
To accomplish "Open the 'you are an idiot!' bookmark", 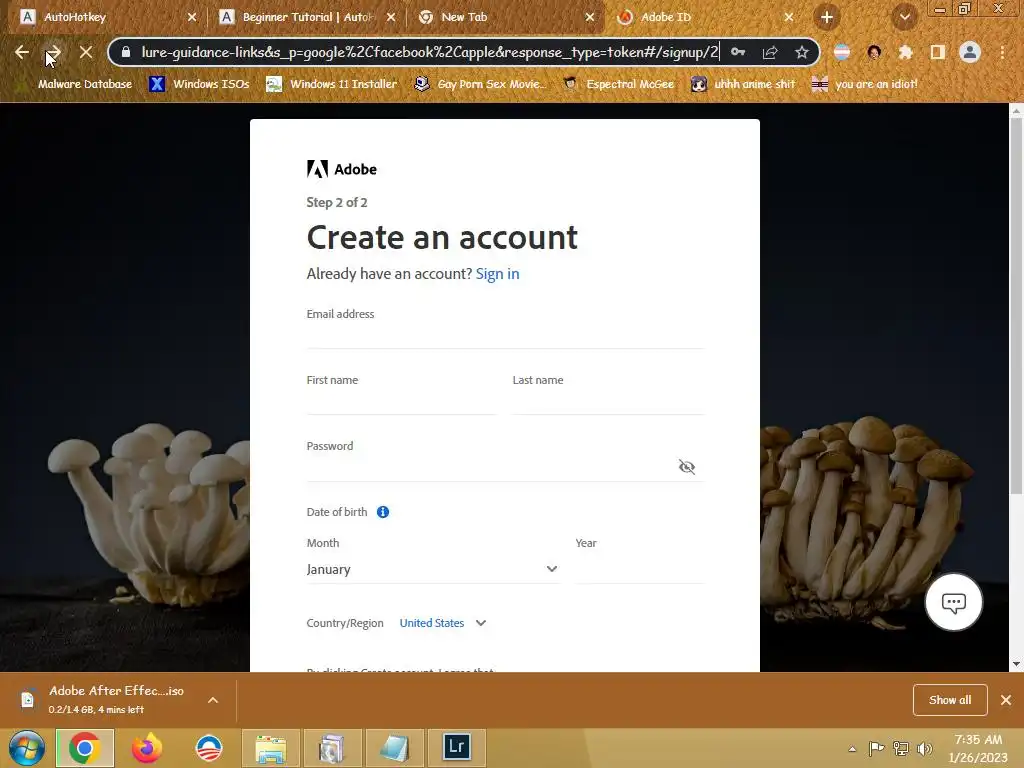I will pos(865,84).
